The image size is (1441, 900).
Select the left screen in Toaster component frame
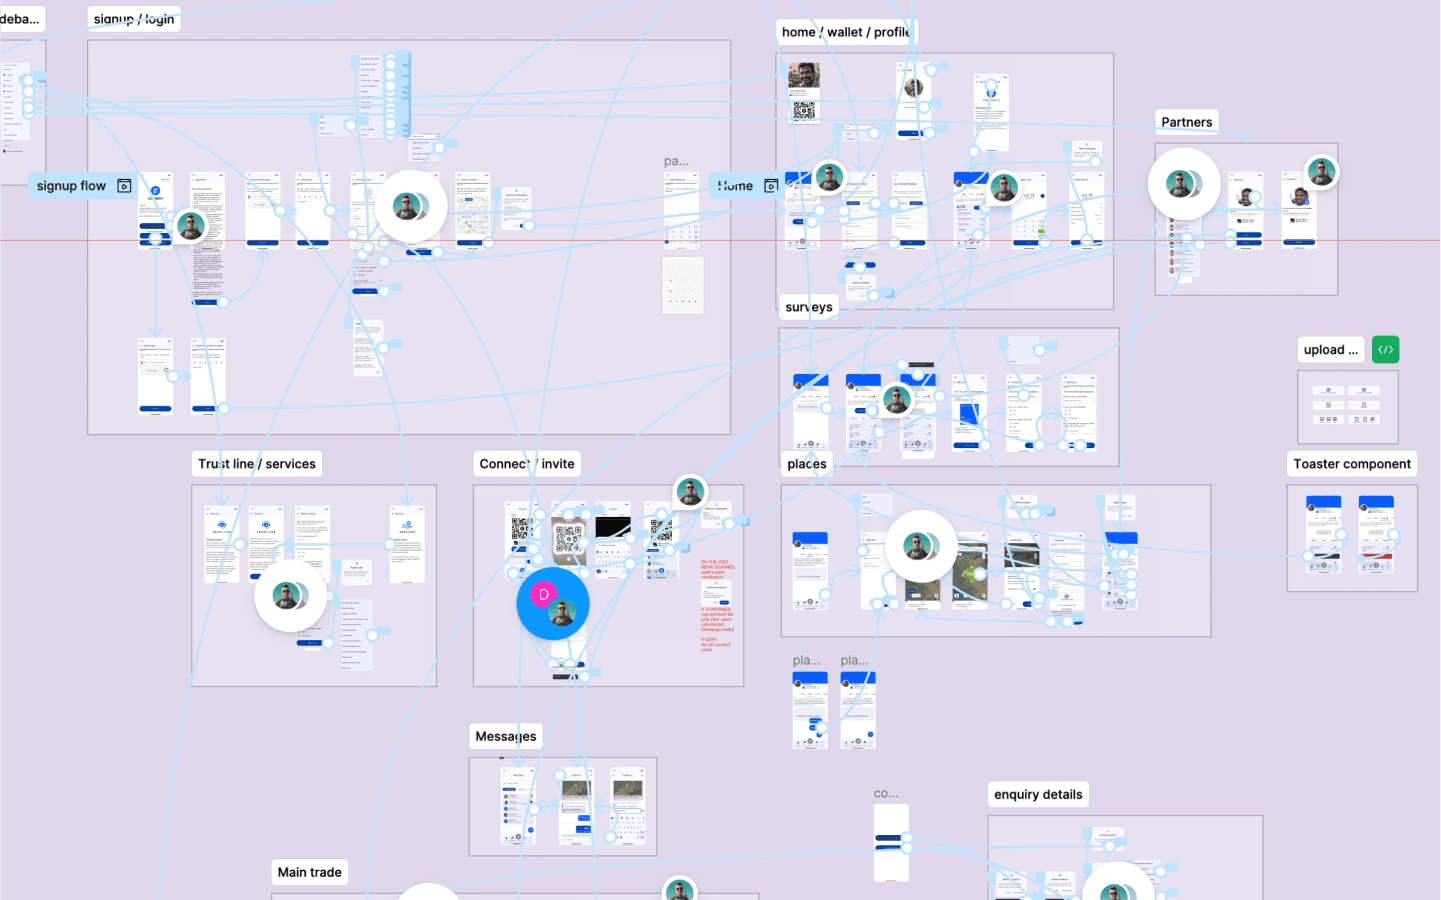coord(1324,534)
